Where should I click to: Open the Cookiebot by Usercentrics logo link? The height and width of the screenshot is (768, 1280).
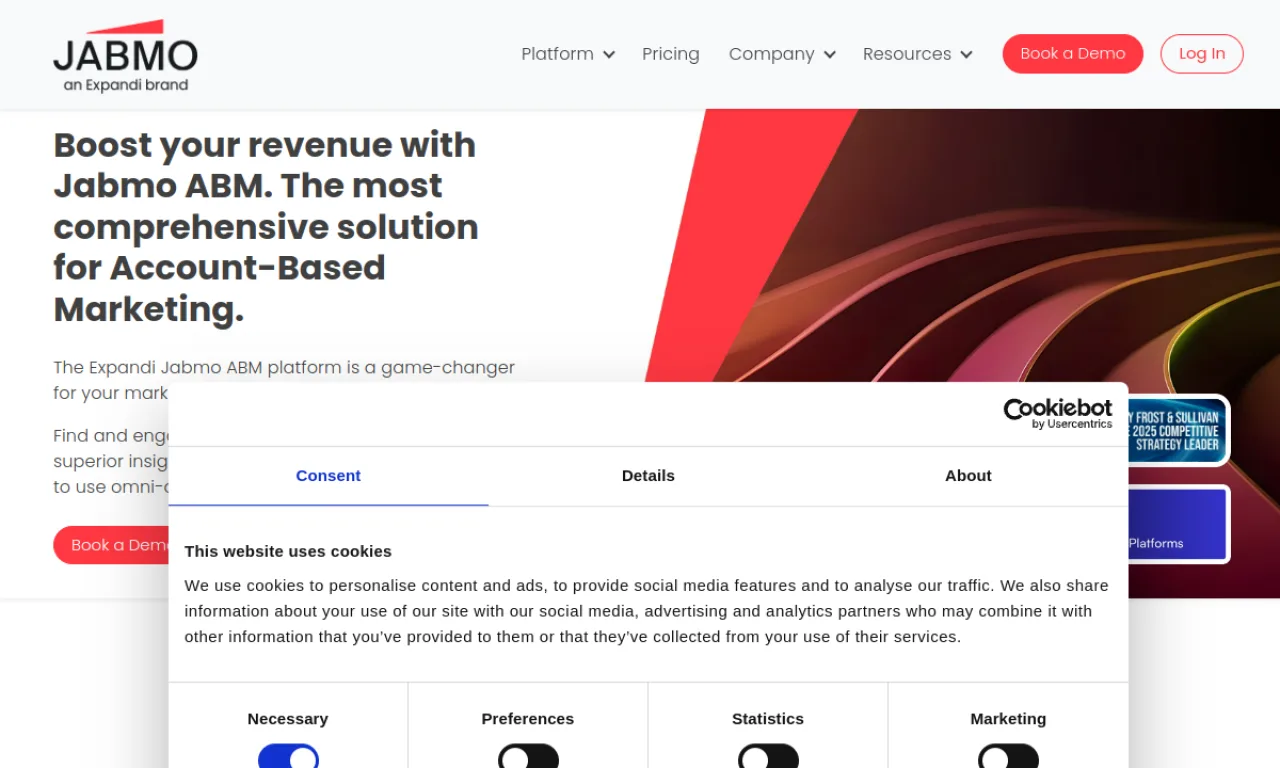1058,413
